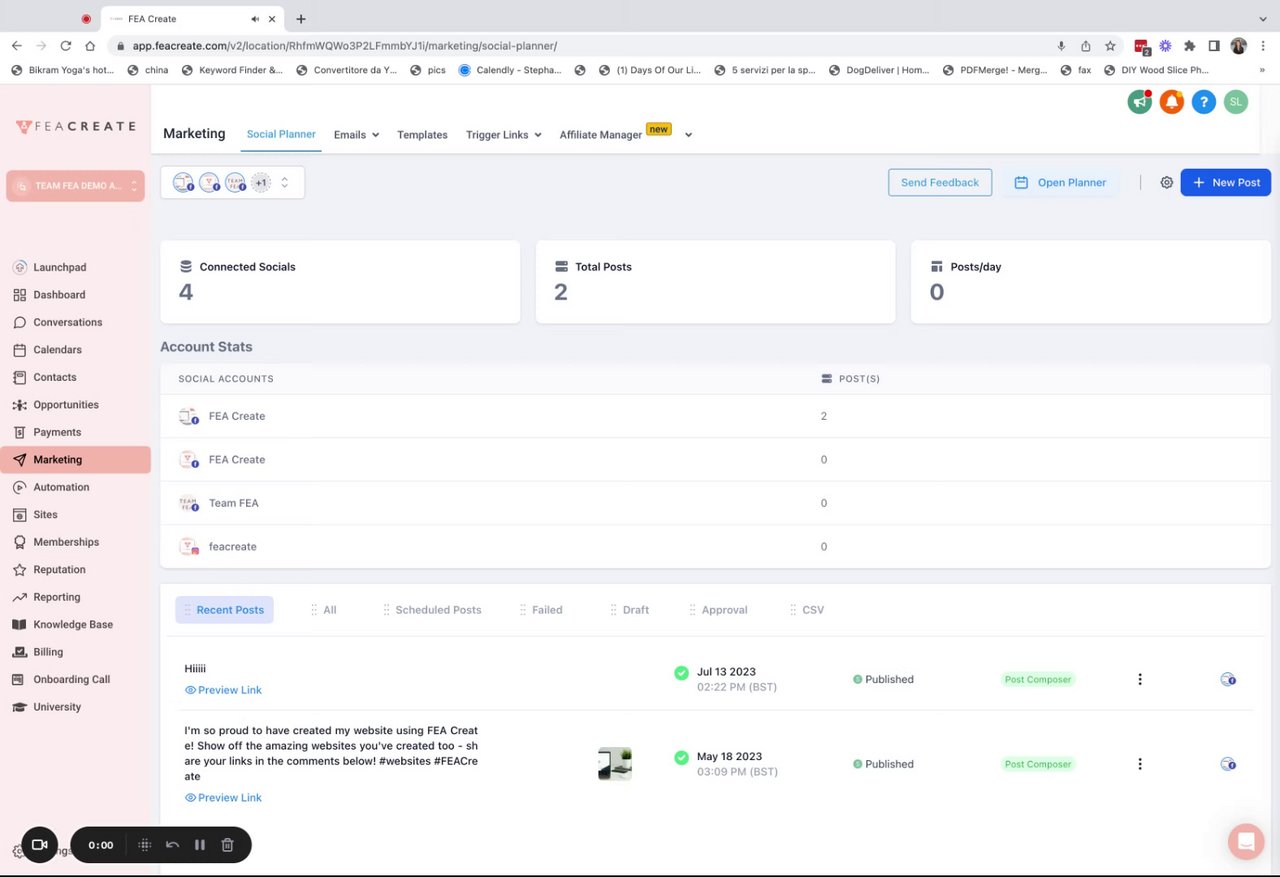Screen dimensions: 1280x877
Task: Select the Recent Posts tab
Action: click(x=224, y=610)
